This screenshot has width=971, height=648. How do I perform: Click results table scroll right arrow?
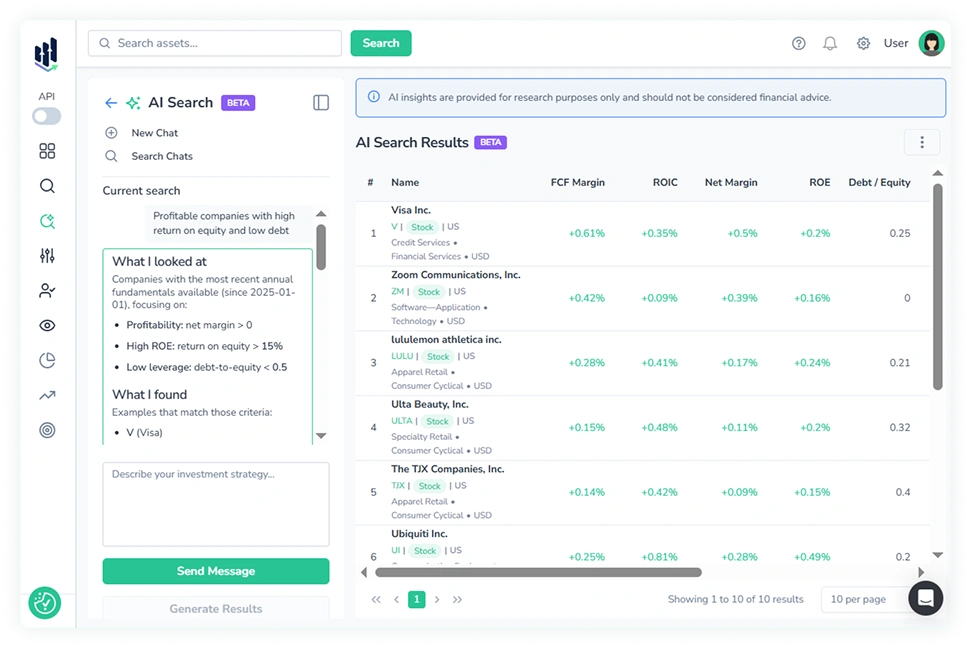[x=921, y=572]
